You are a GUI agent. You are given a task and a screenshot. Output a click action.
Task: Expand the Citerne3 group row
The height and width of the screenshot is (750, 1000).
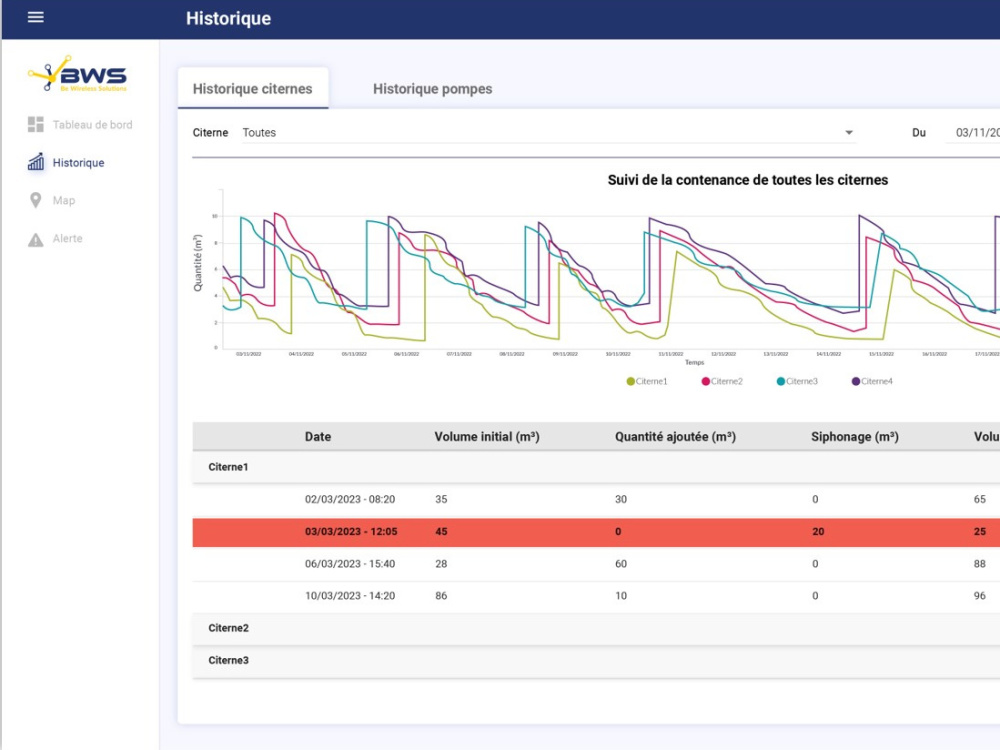click(596, 661)
